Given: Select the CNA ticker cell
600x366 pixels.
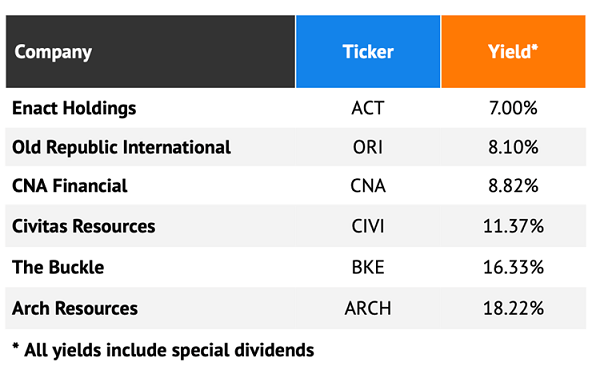Looking at the screenshot, I should pyautogui.click(x=368, y=186).
